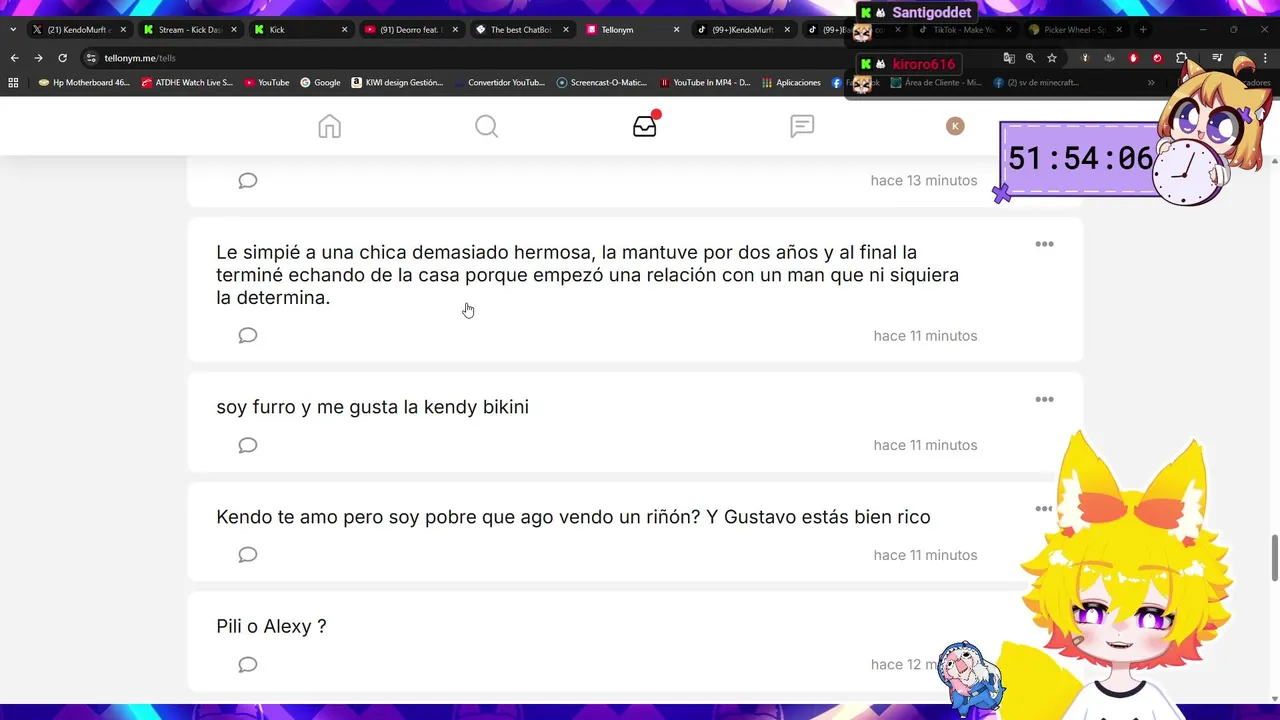Image resolution: width=1280 pixels, height=720 pixels.
Task: Open the ATDHE Watch Live S... bookmark
Action: click(187, 83)
